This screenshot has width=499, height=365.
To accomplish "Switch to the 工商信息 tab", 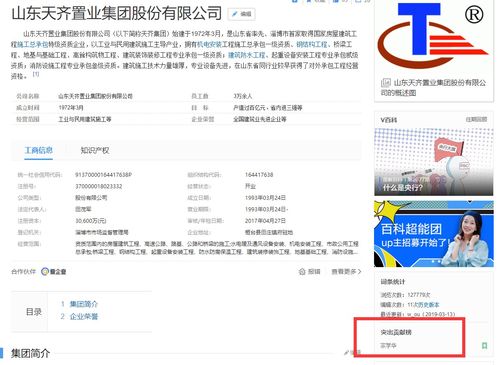I will [39, 150].
